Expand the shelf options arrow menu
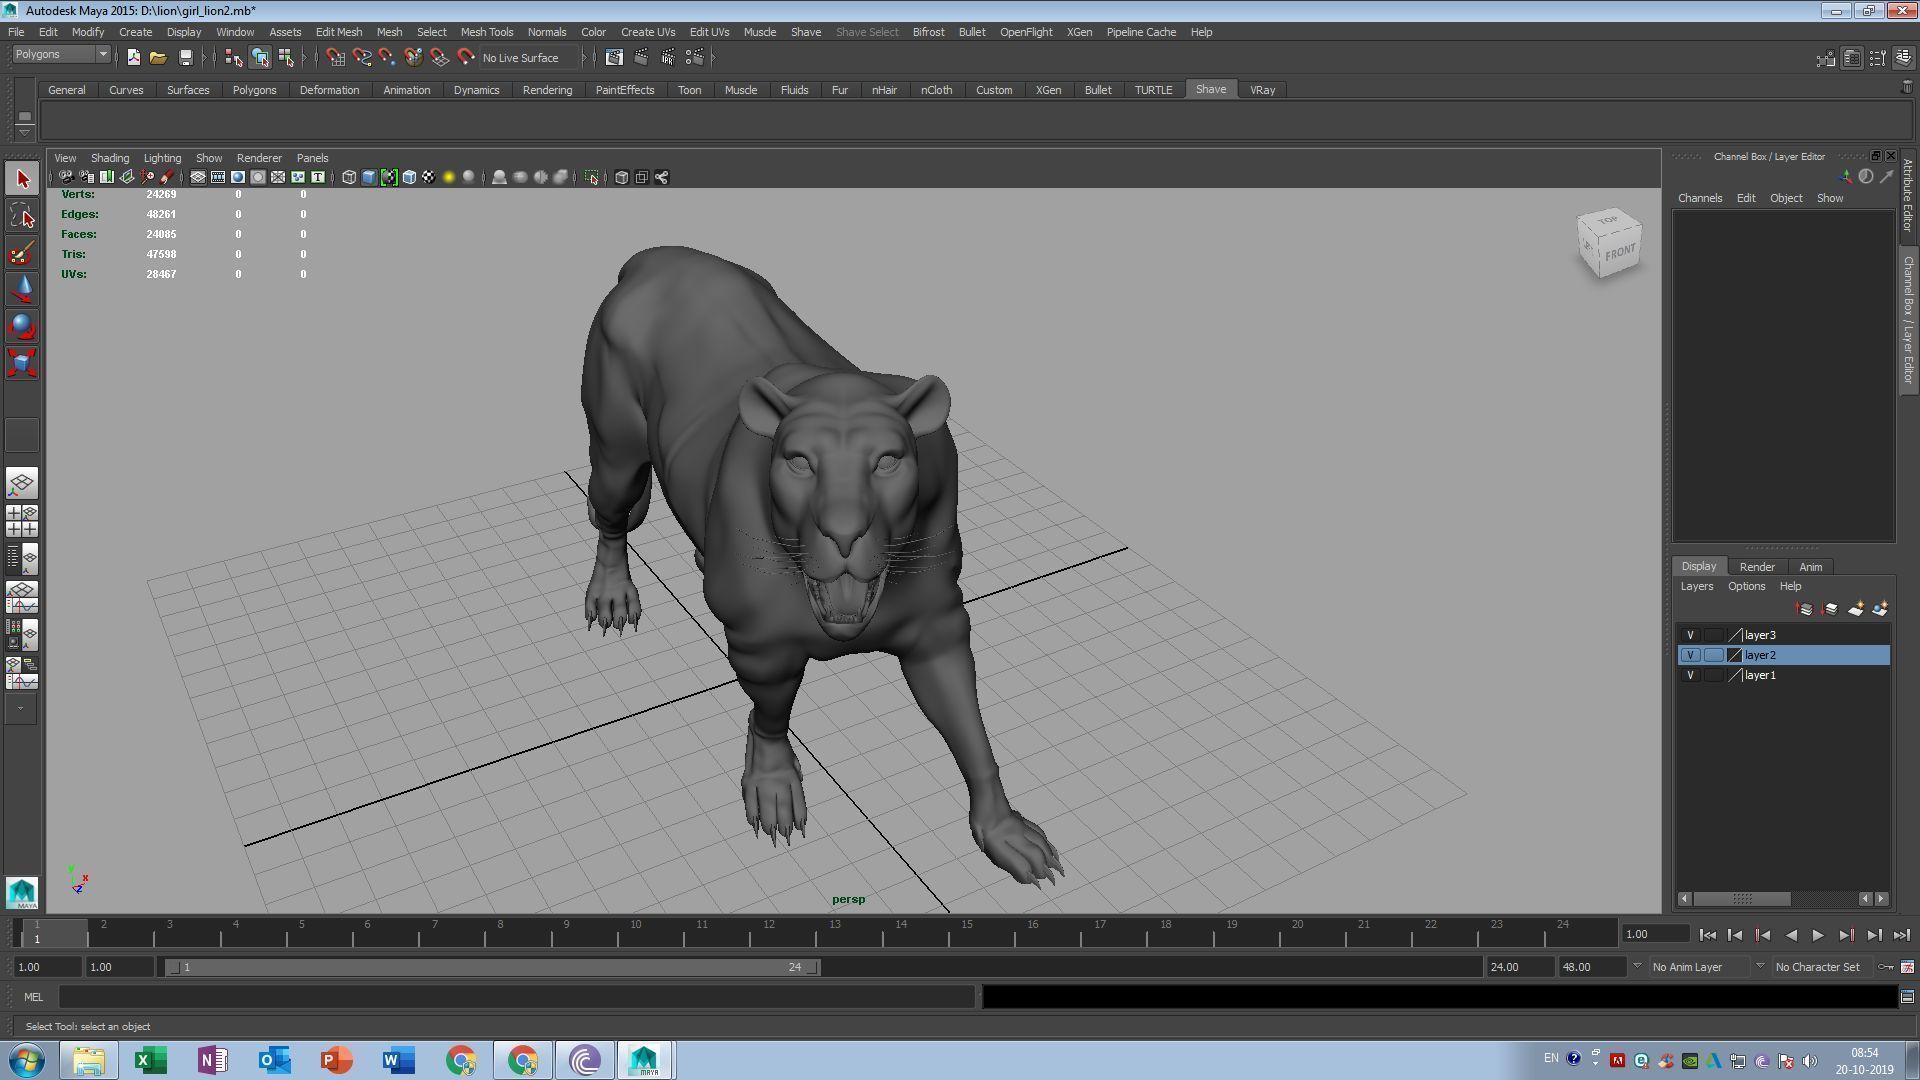The height and width of the screenshot is (1080, 1920). coord(24,133)
